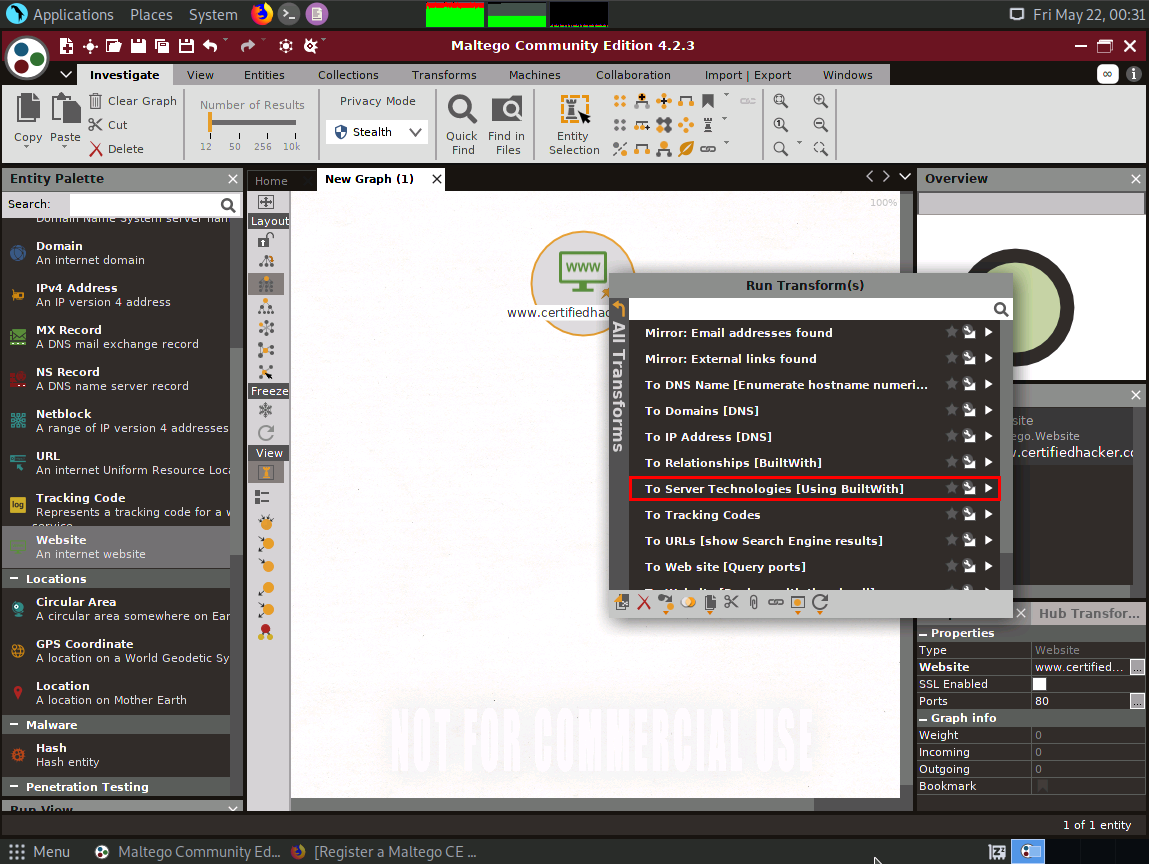The width and height of the screenshot is (1149, 864).
Task: Toggle layout lock icon in graph sidebar
Action: click(266, 240)
